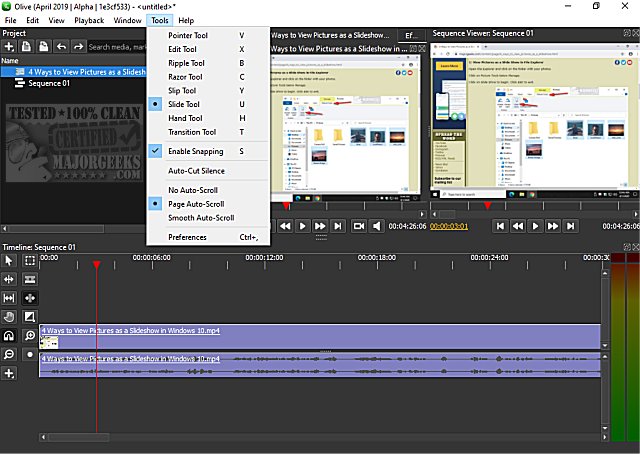Select Page Auto-Scroll option
640x454 pixels.
click(x=195, y=203)
